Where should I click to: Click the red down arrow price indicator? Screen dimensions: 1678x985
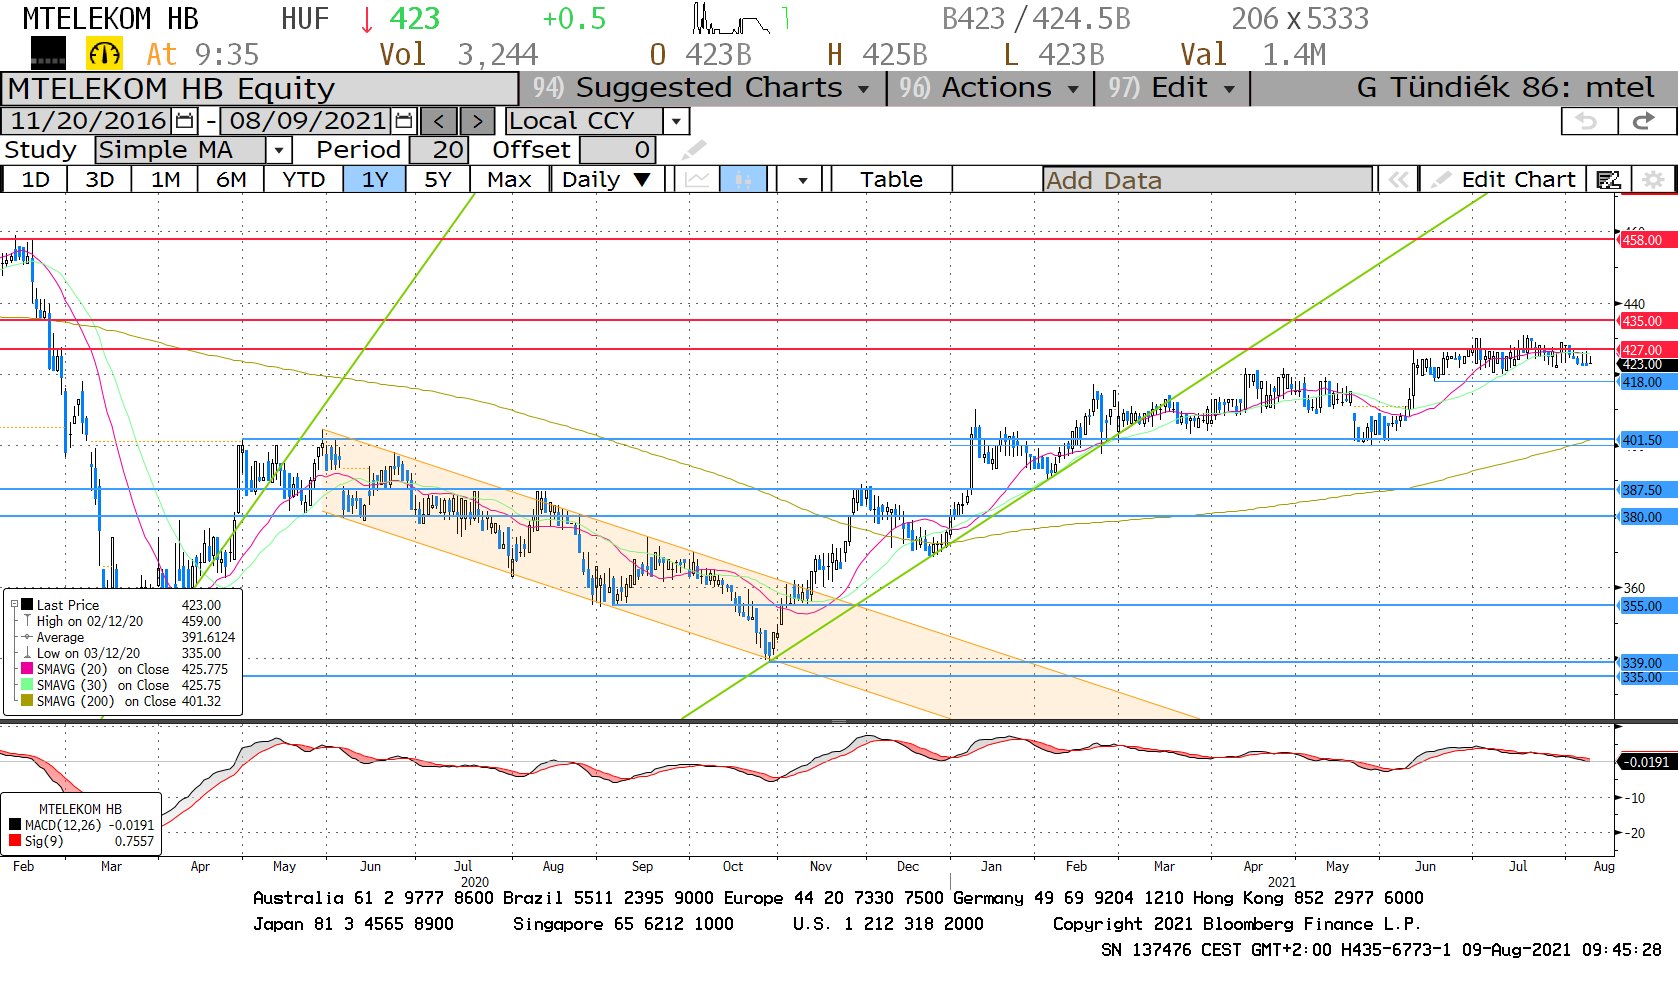click(x=367, y=19)
